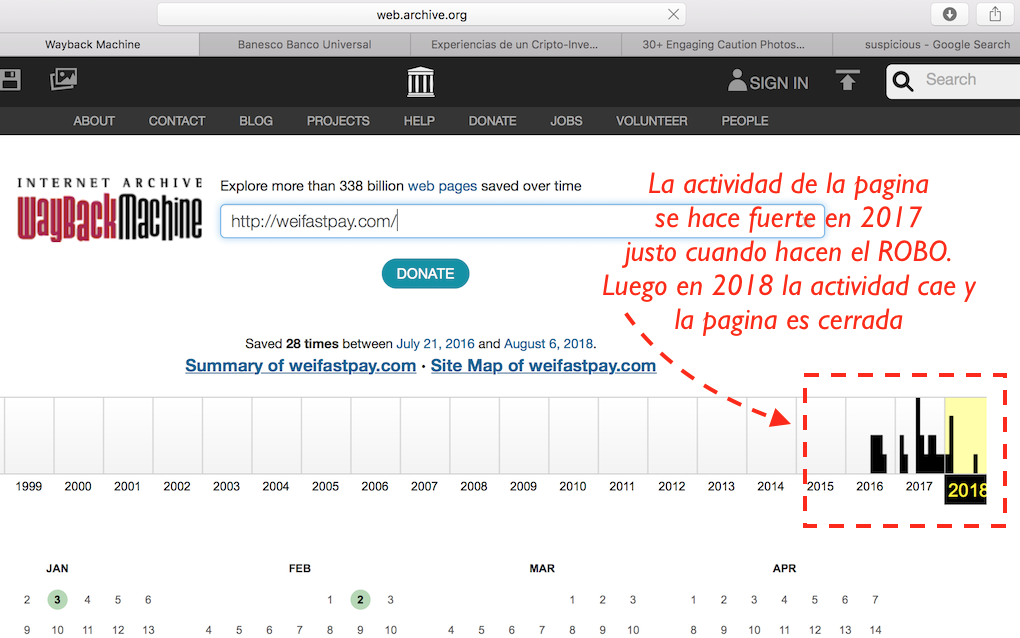Viewport: 1020px width, 638px height.
Task: Click the upload arrow icon
Action: (847, 80)
